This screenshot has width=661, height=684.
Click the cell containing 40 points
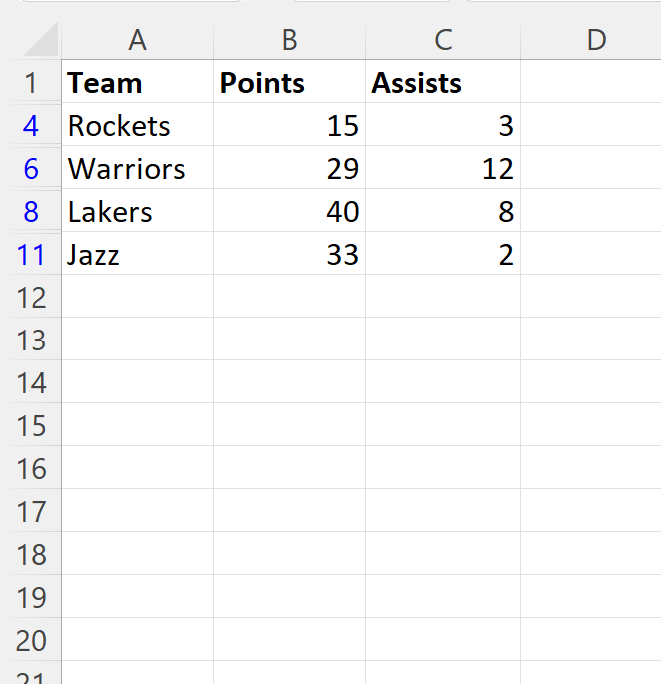[289, 212]
